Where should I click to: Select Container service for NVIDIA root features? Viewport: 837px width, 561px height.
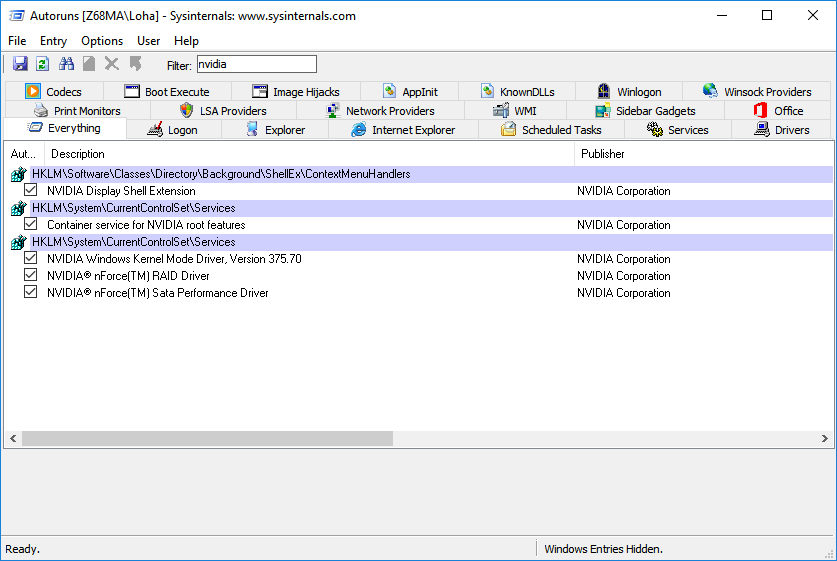418,225
